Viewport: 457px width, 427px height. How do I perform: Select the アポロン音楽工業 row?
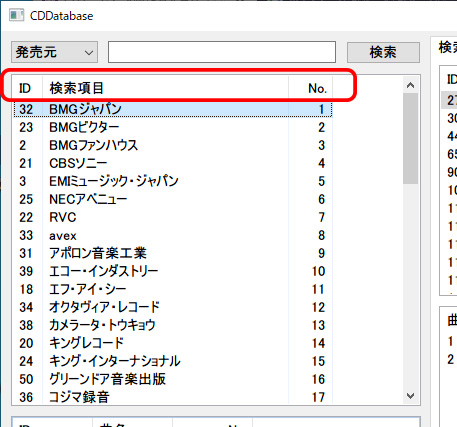[173, 253]
